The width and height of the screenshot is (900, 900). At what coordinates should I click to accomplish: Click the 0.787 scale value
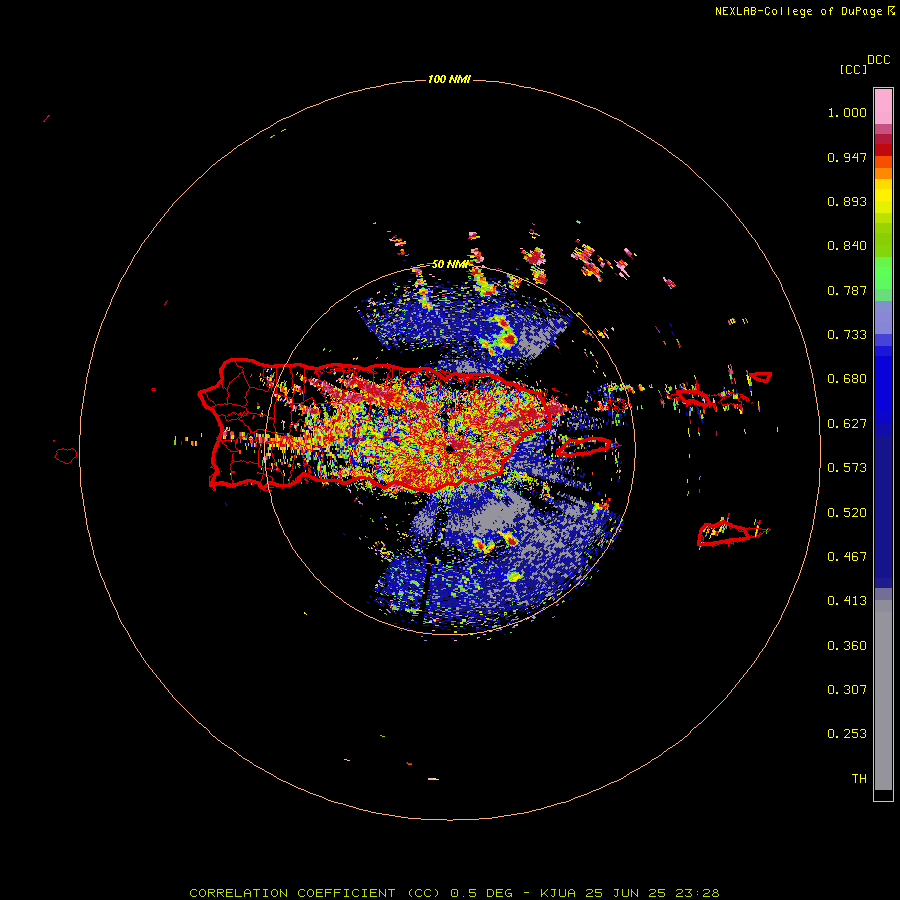point(847,290)
